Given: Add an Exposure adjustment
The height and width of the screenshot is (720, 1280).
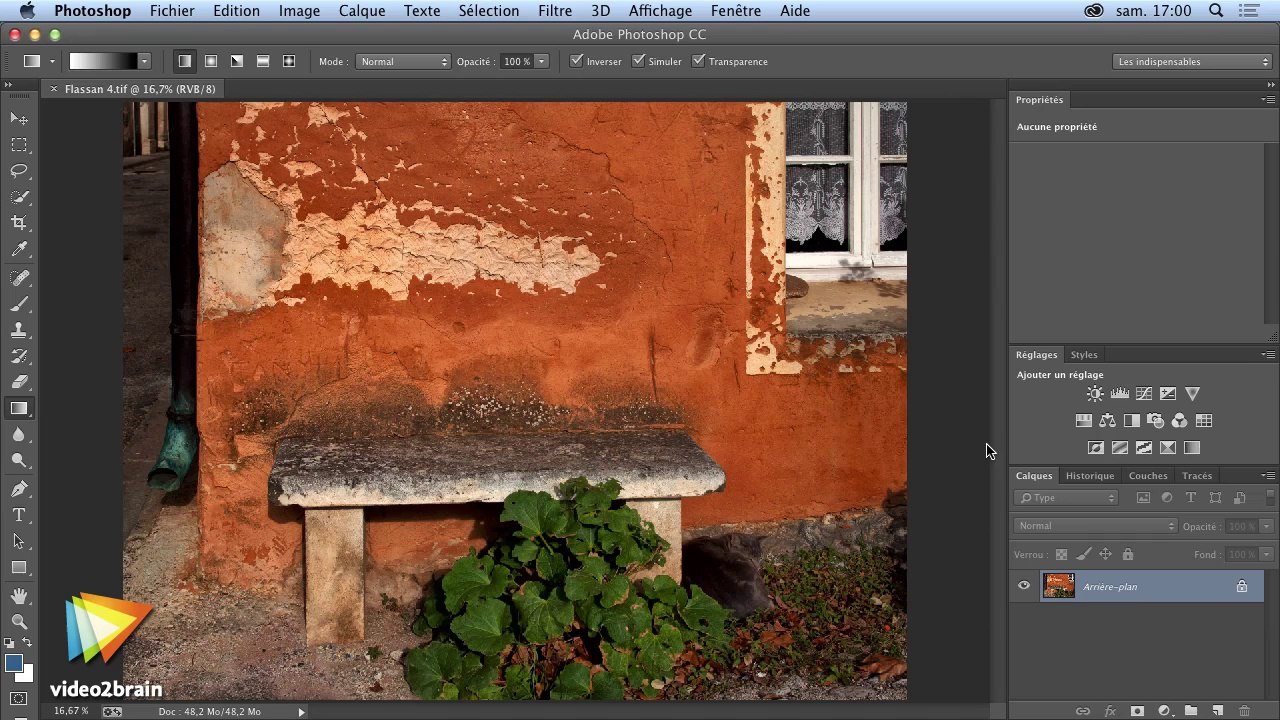Looking at the screenshot, I should coord(1168,394).
